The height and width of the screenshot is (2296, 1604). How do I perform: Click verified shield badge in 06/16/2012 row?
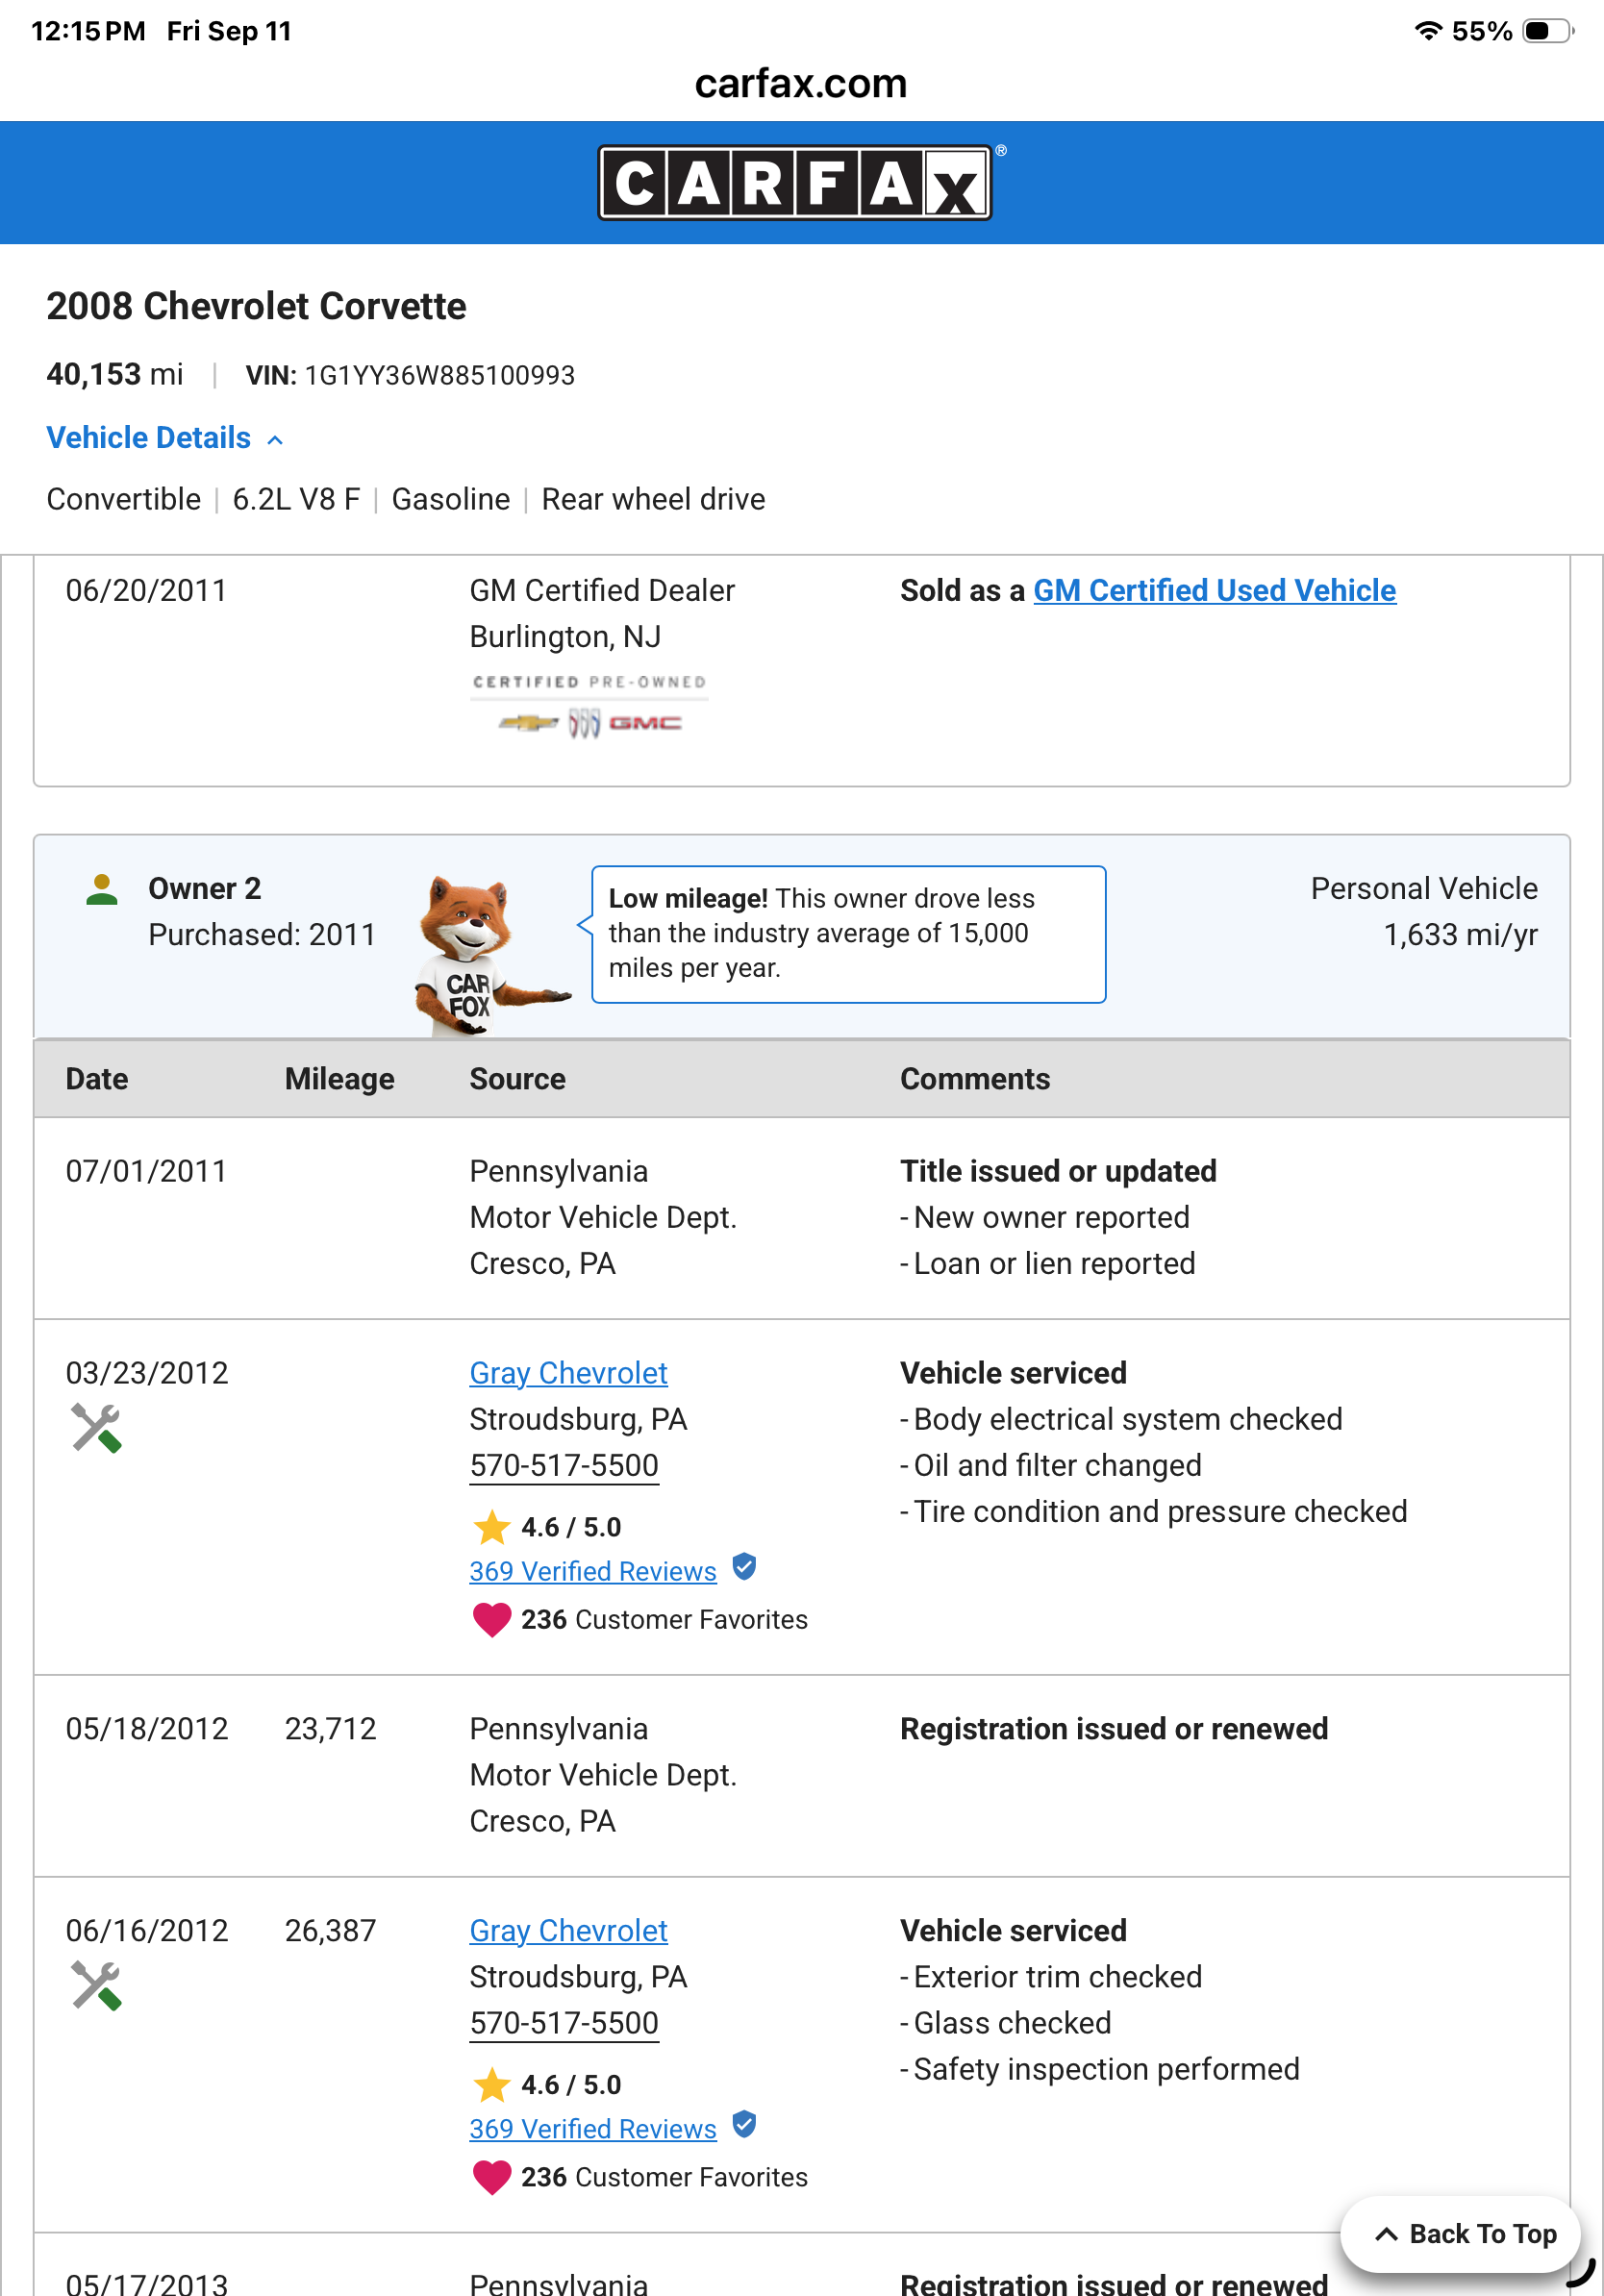coord(744,2125)
